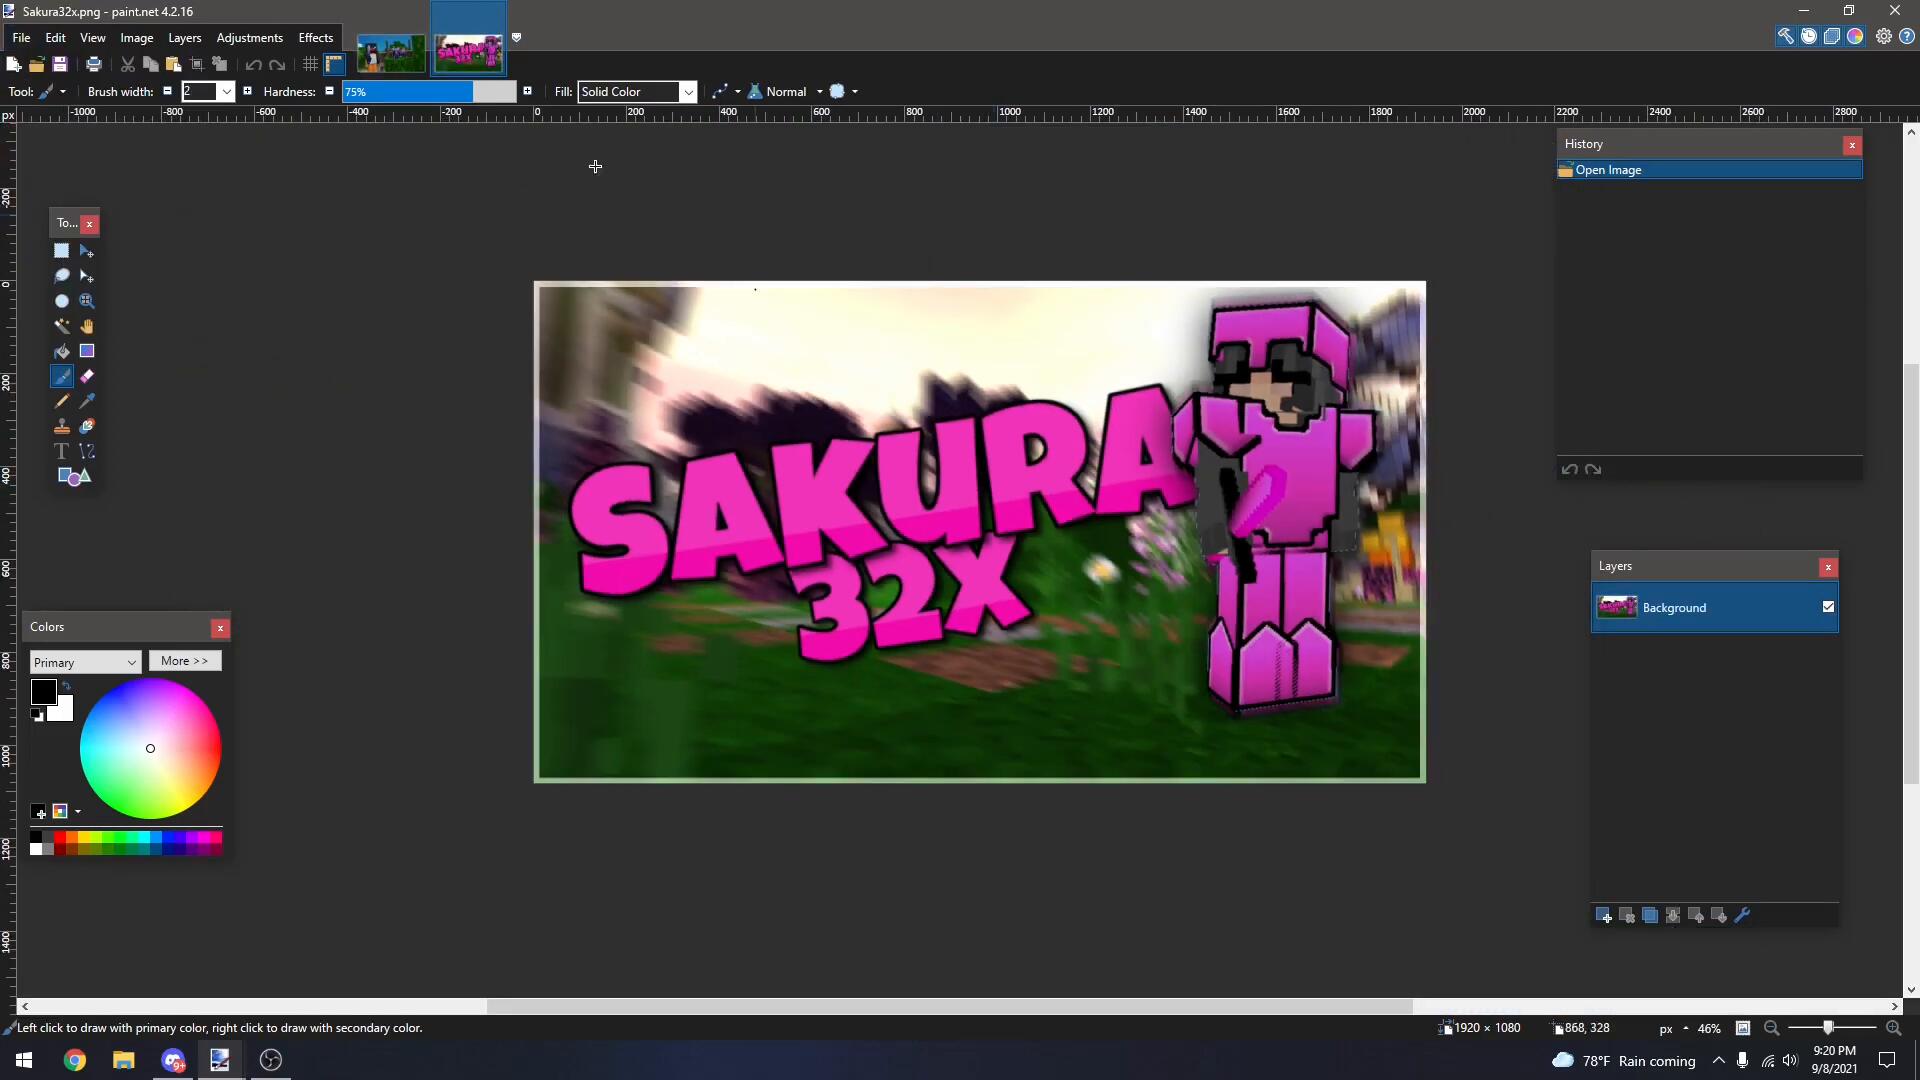Open the Fill Solid Color dropdown
This screenshot has width=1920, height=1080.
[637, 91]
